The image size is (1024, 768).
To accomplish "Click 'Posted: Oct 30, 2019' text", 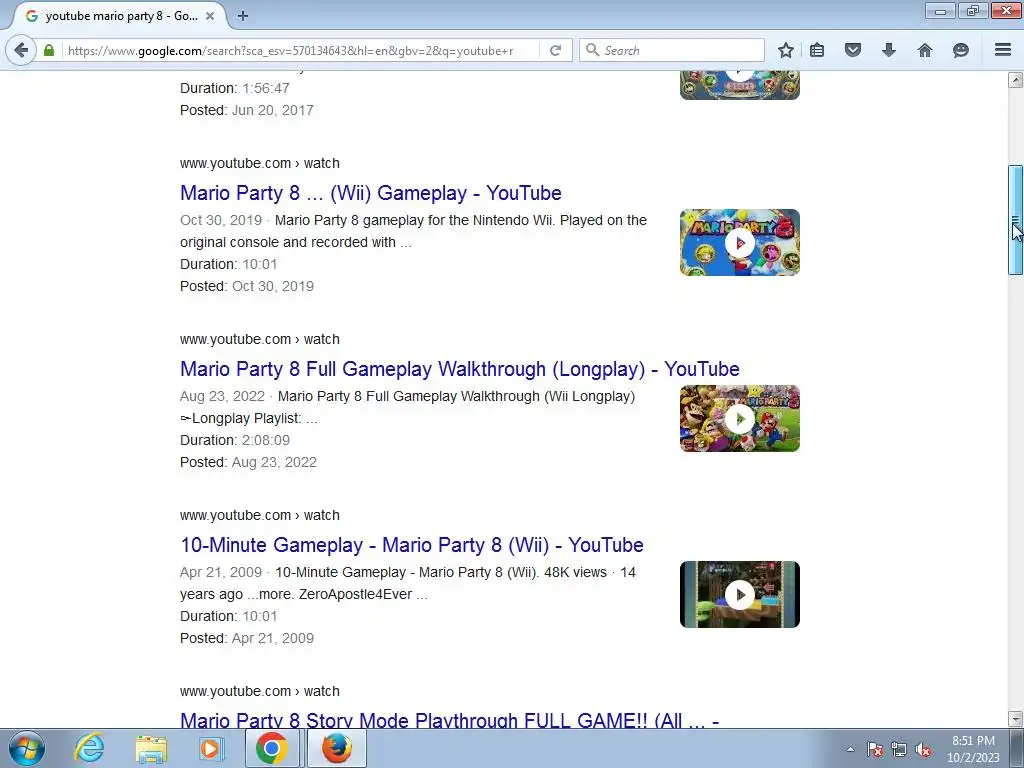I will point(247,286).
